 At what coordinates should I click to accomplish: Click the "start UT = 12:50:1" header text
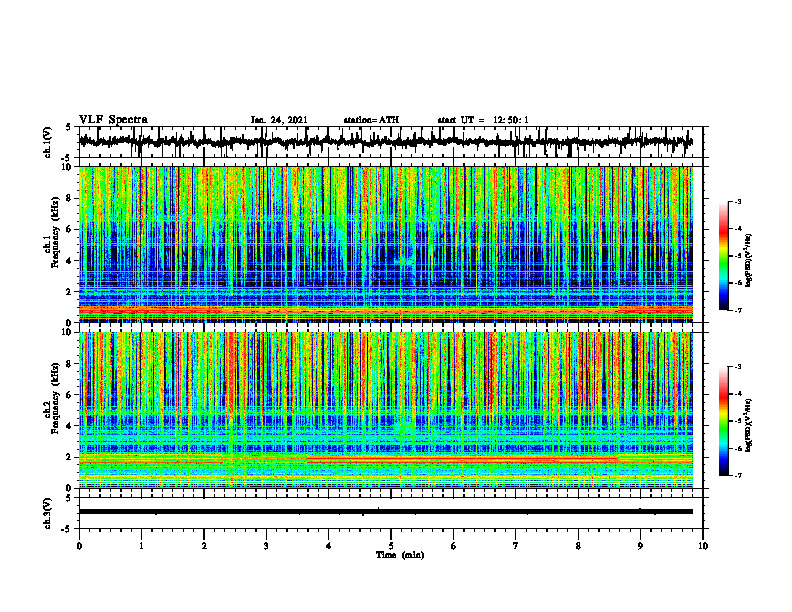(483, 120)
